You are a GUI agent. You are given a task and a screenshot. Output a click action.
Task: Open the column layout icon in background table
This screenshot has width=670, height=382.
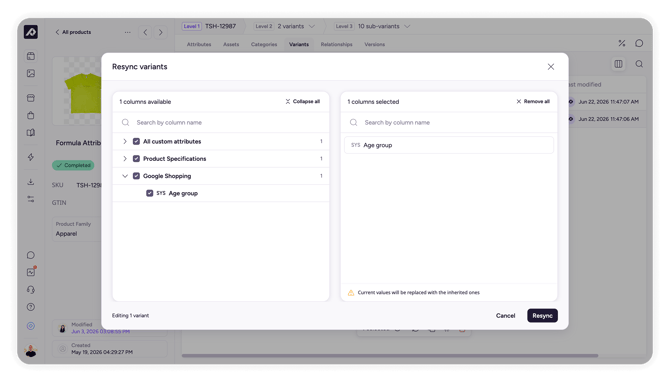tap(618, 64)
